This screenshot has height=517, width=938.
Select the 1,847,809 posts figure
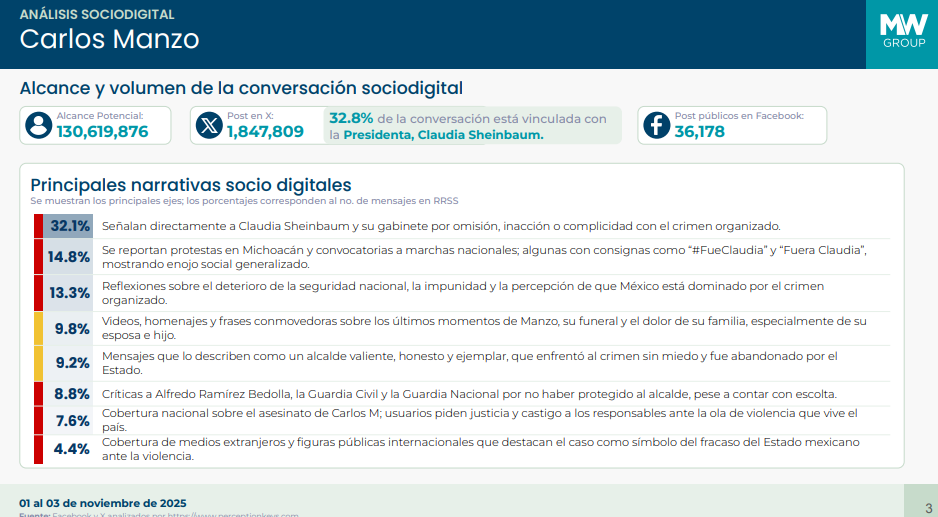click(265, 132)
